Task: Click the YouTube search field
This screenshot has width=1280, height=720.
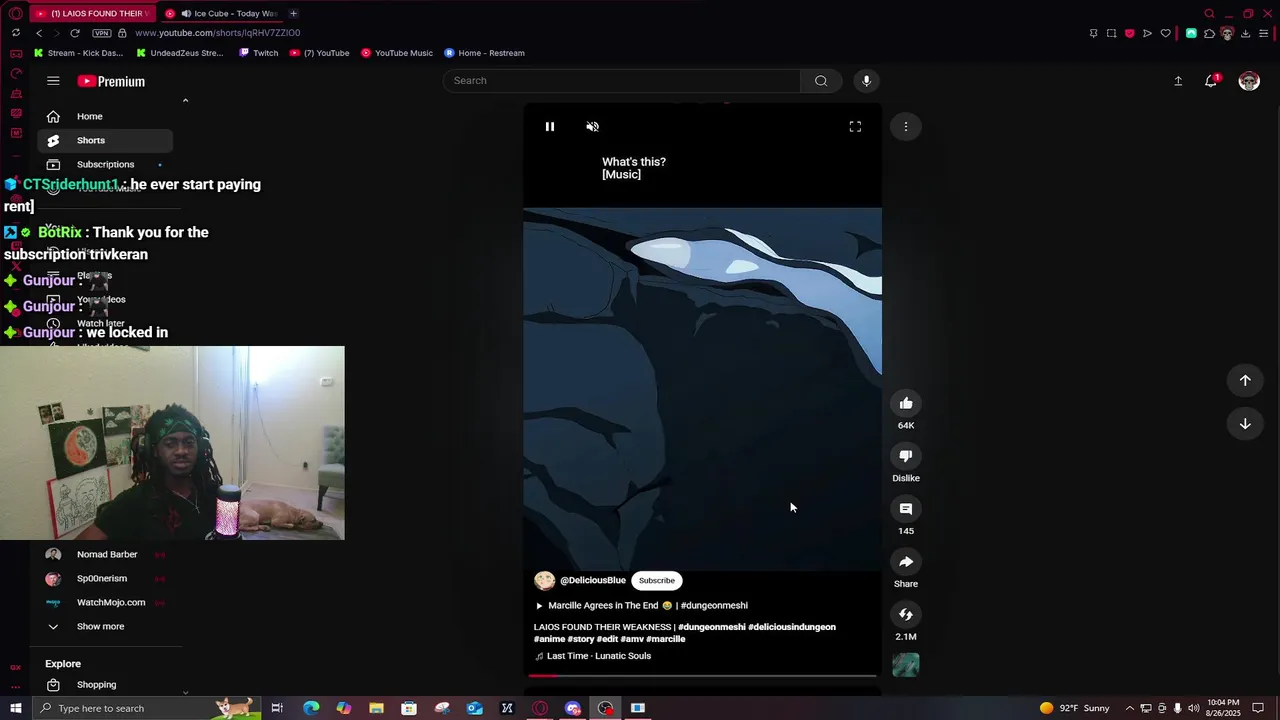Action: coord(621,81)
